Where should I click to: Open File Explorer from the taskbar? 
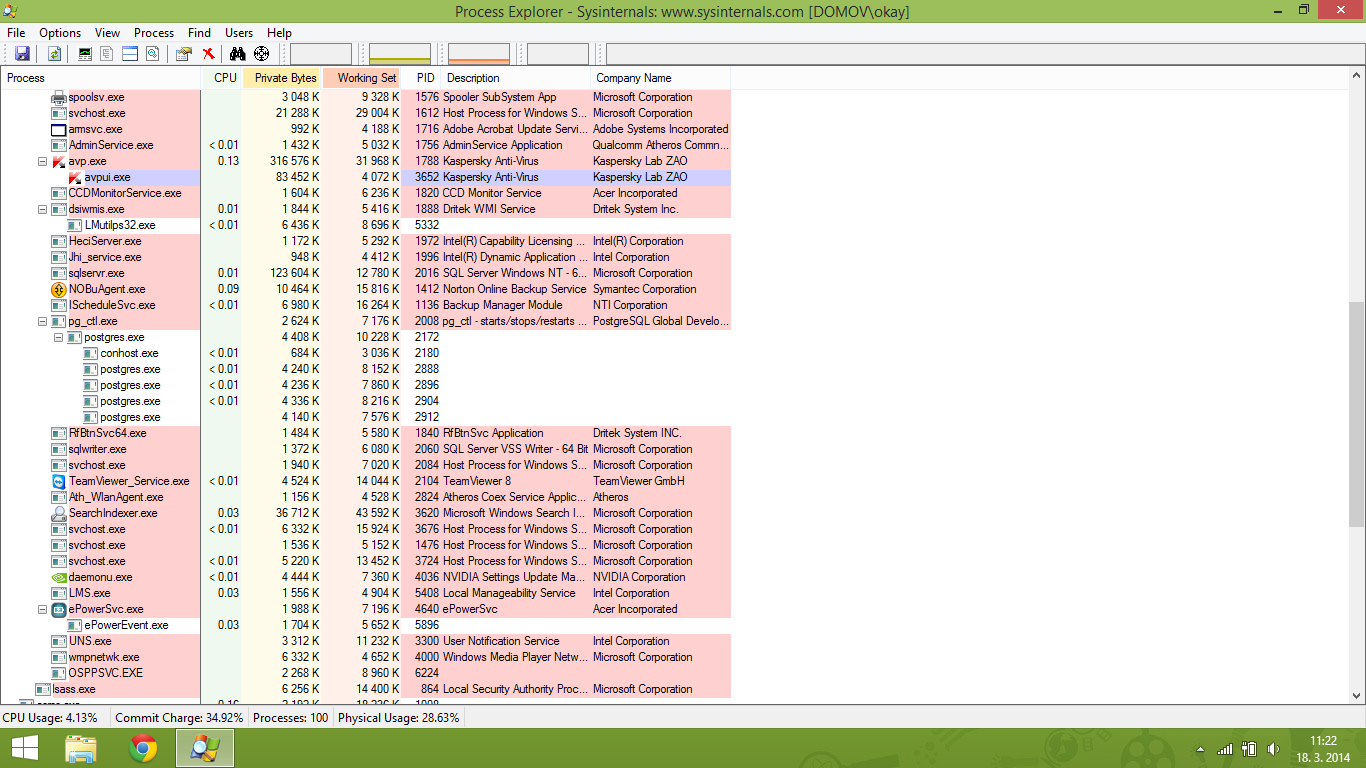81,748
